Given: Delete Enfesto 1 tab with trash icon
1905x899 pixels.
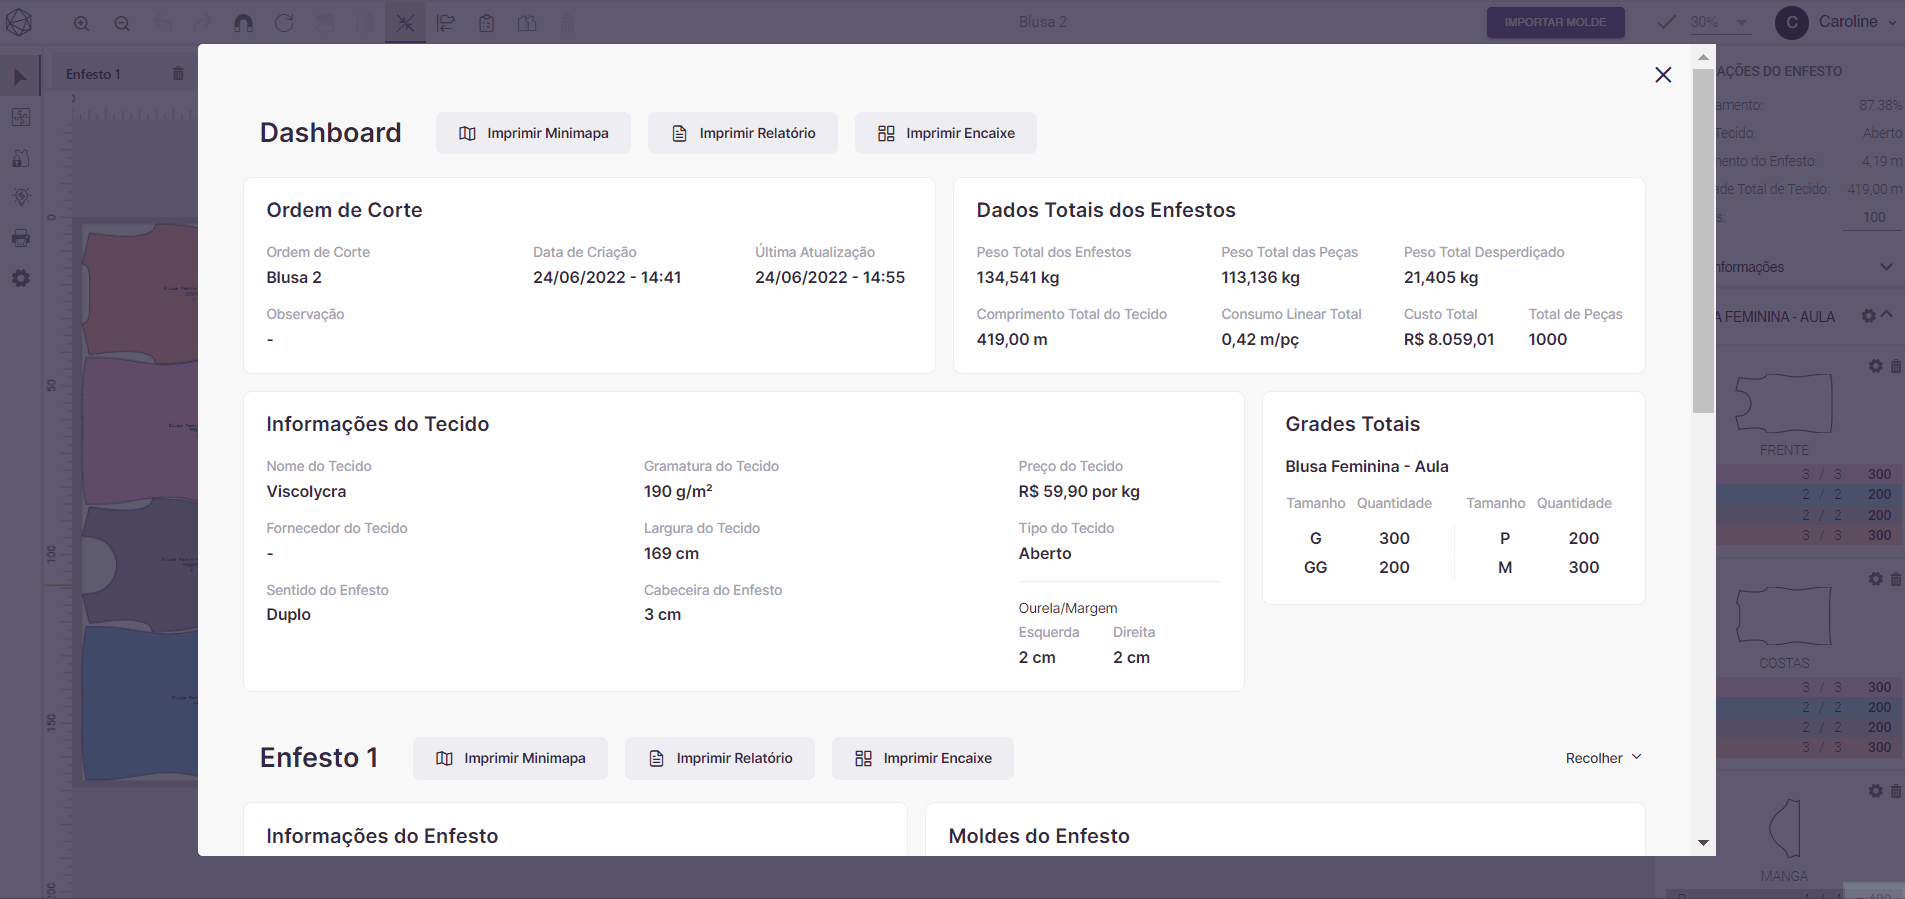Looking at the screenshot, I should (x=178, y=74).
